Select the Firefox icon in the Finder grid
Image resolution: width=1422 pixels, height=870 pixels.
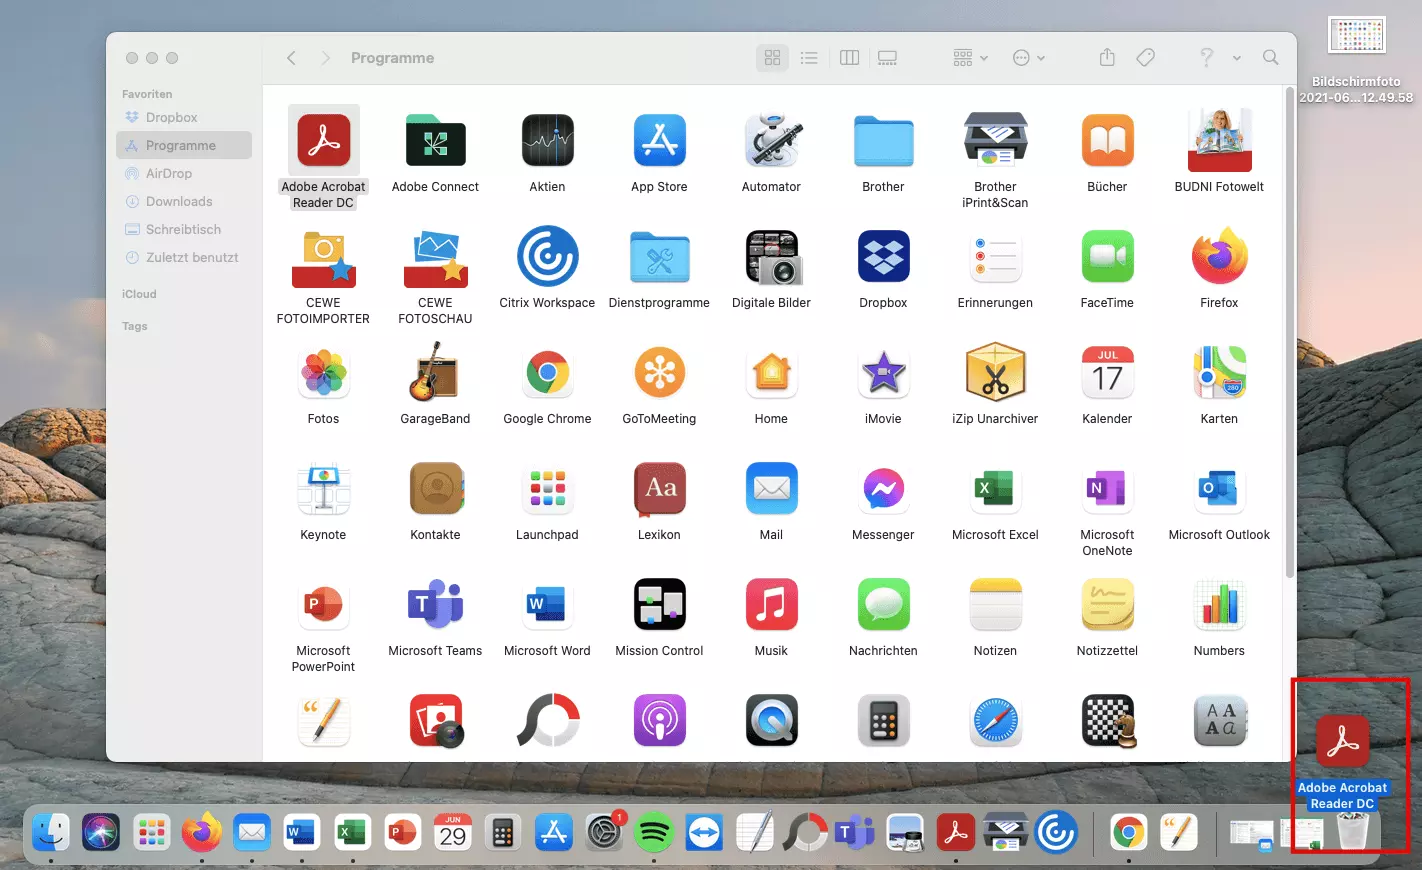(x=1219, y=257)
